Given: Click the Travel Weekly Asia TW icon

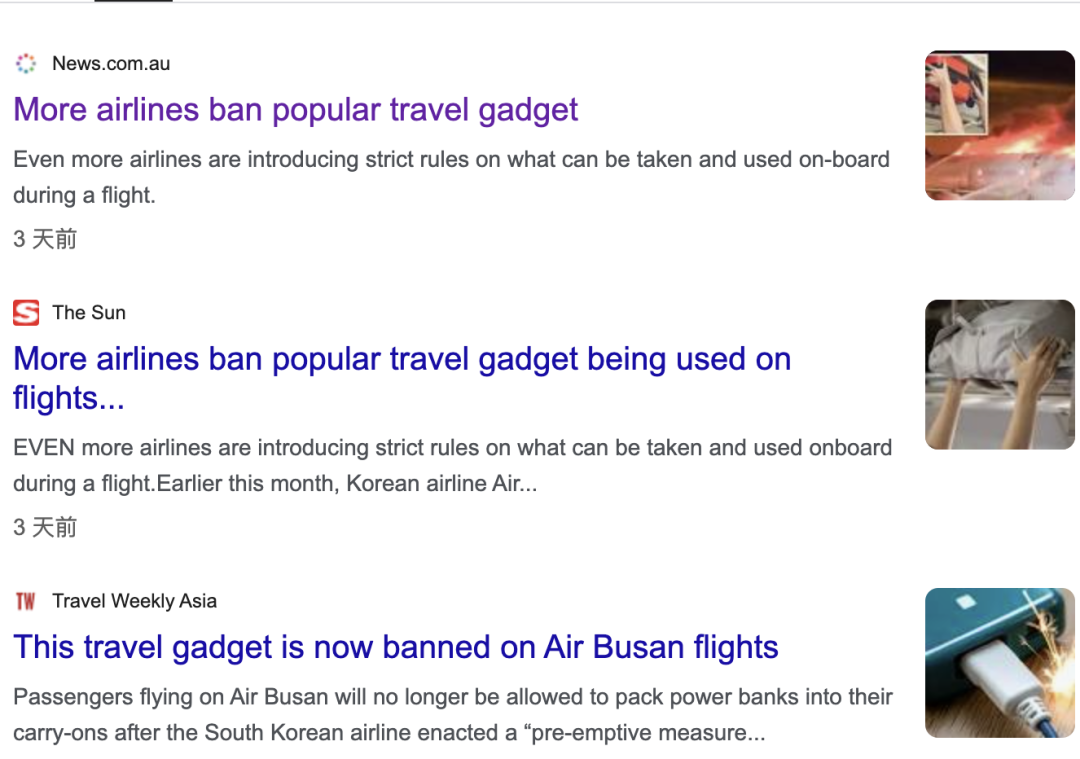Looking at the screenshot, I should click(x=26, y=601).
